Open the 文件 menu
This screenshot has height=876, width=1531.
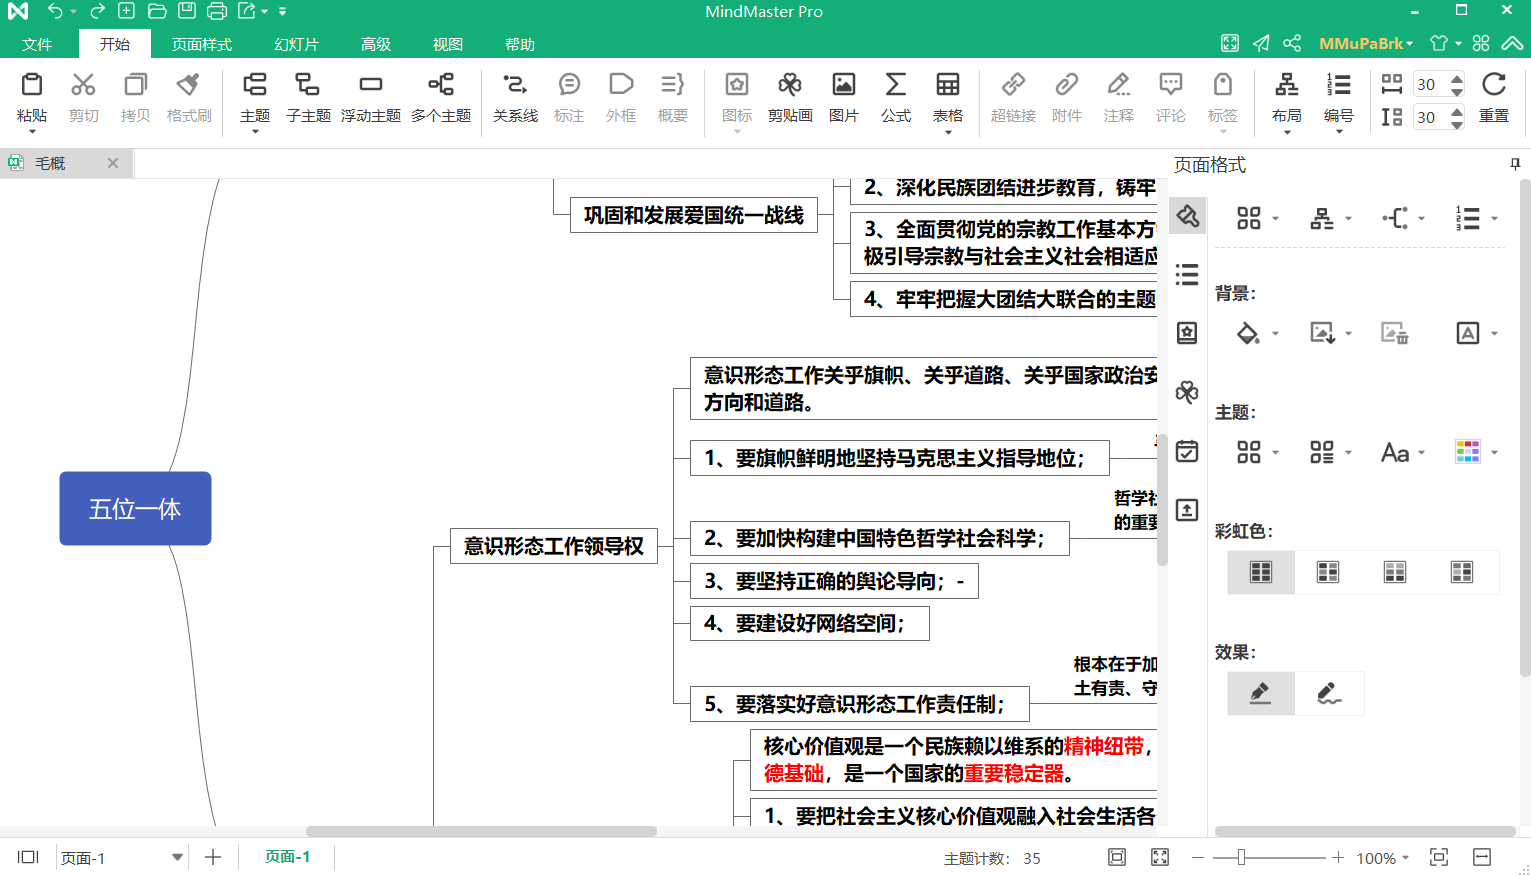click(37, 44)
